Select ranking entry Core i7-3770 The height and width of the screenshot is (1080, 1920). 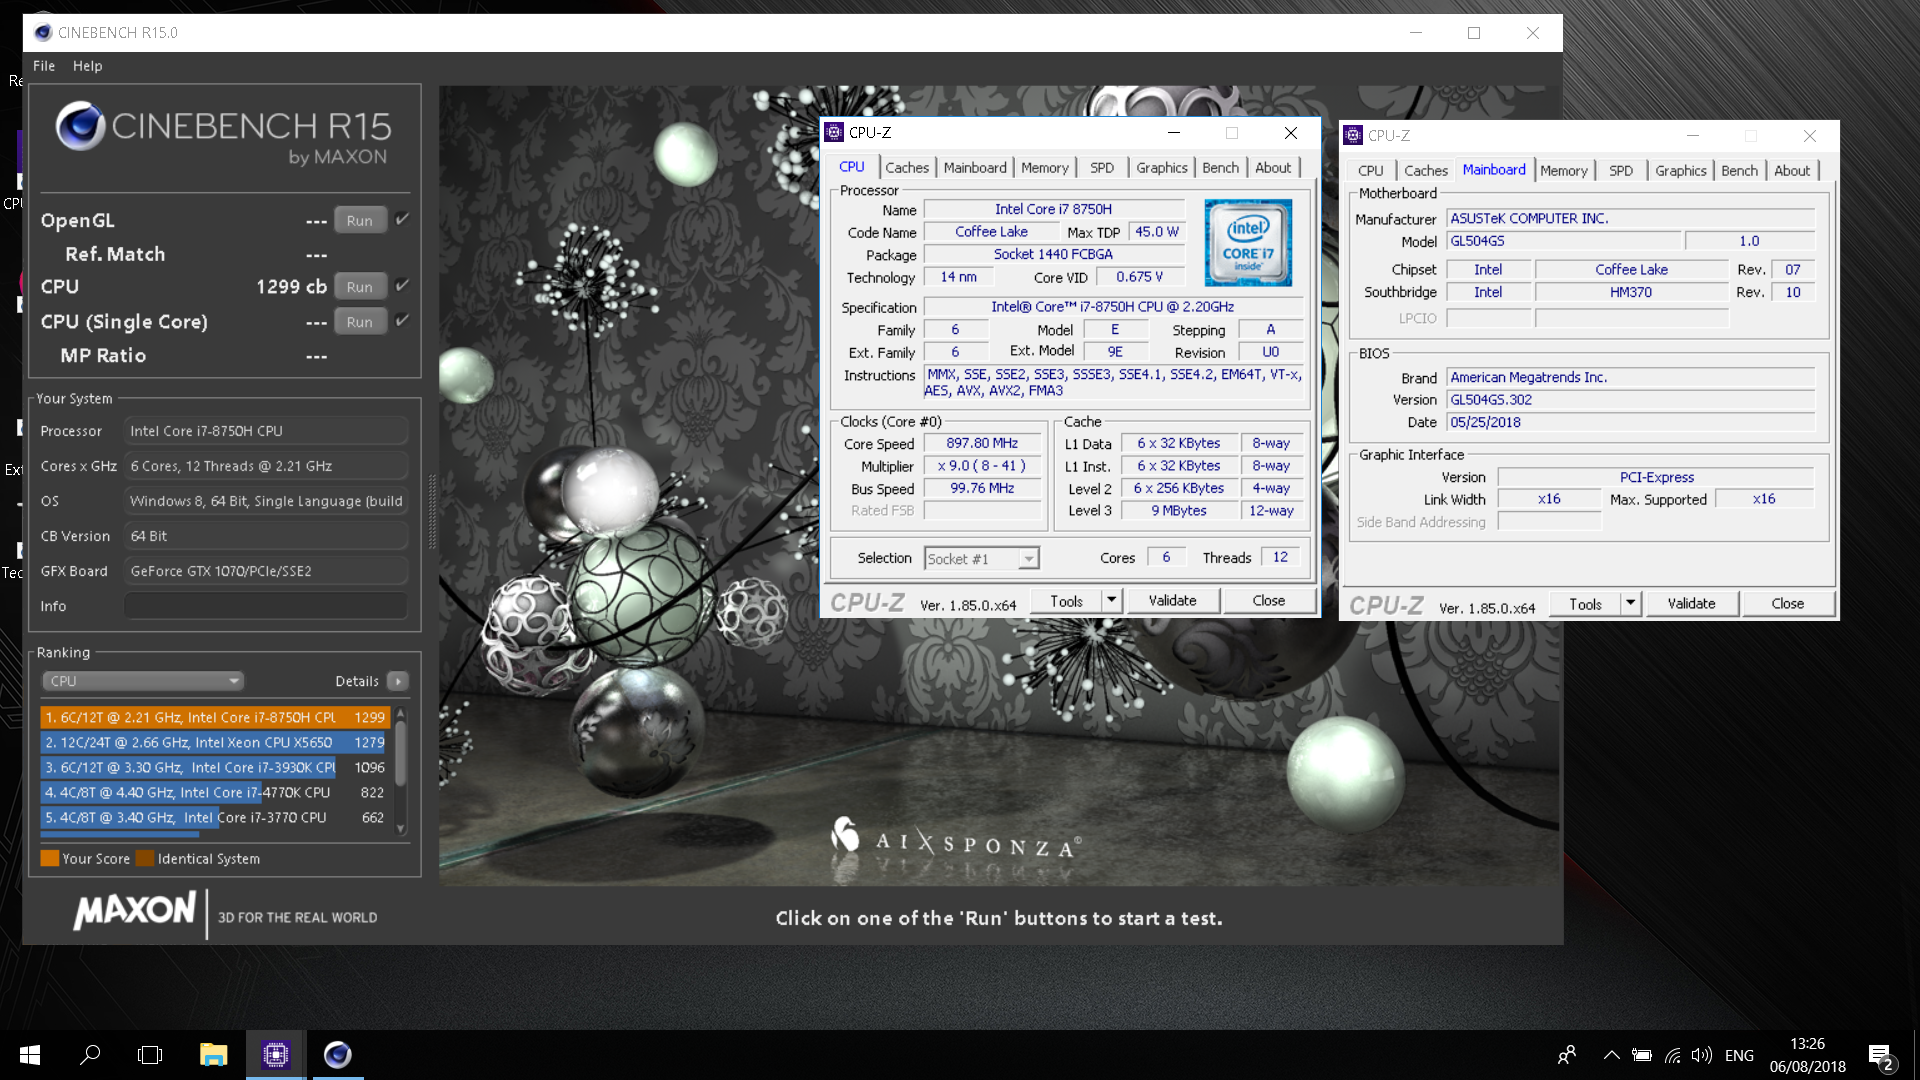point(215,817)
